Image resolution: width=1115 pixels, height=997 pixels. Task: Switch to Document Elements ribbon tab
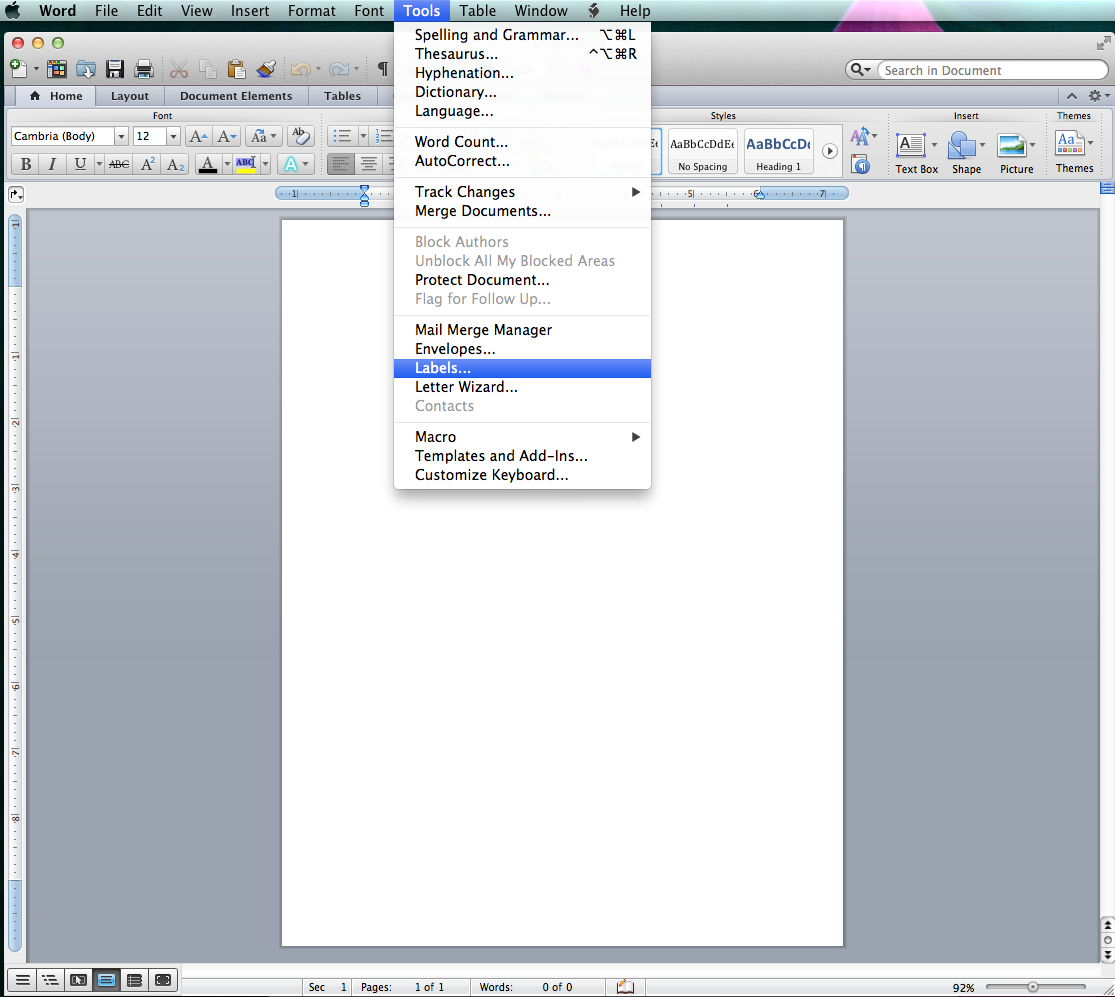(x=236, y=95)
